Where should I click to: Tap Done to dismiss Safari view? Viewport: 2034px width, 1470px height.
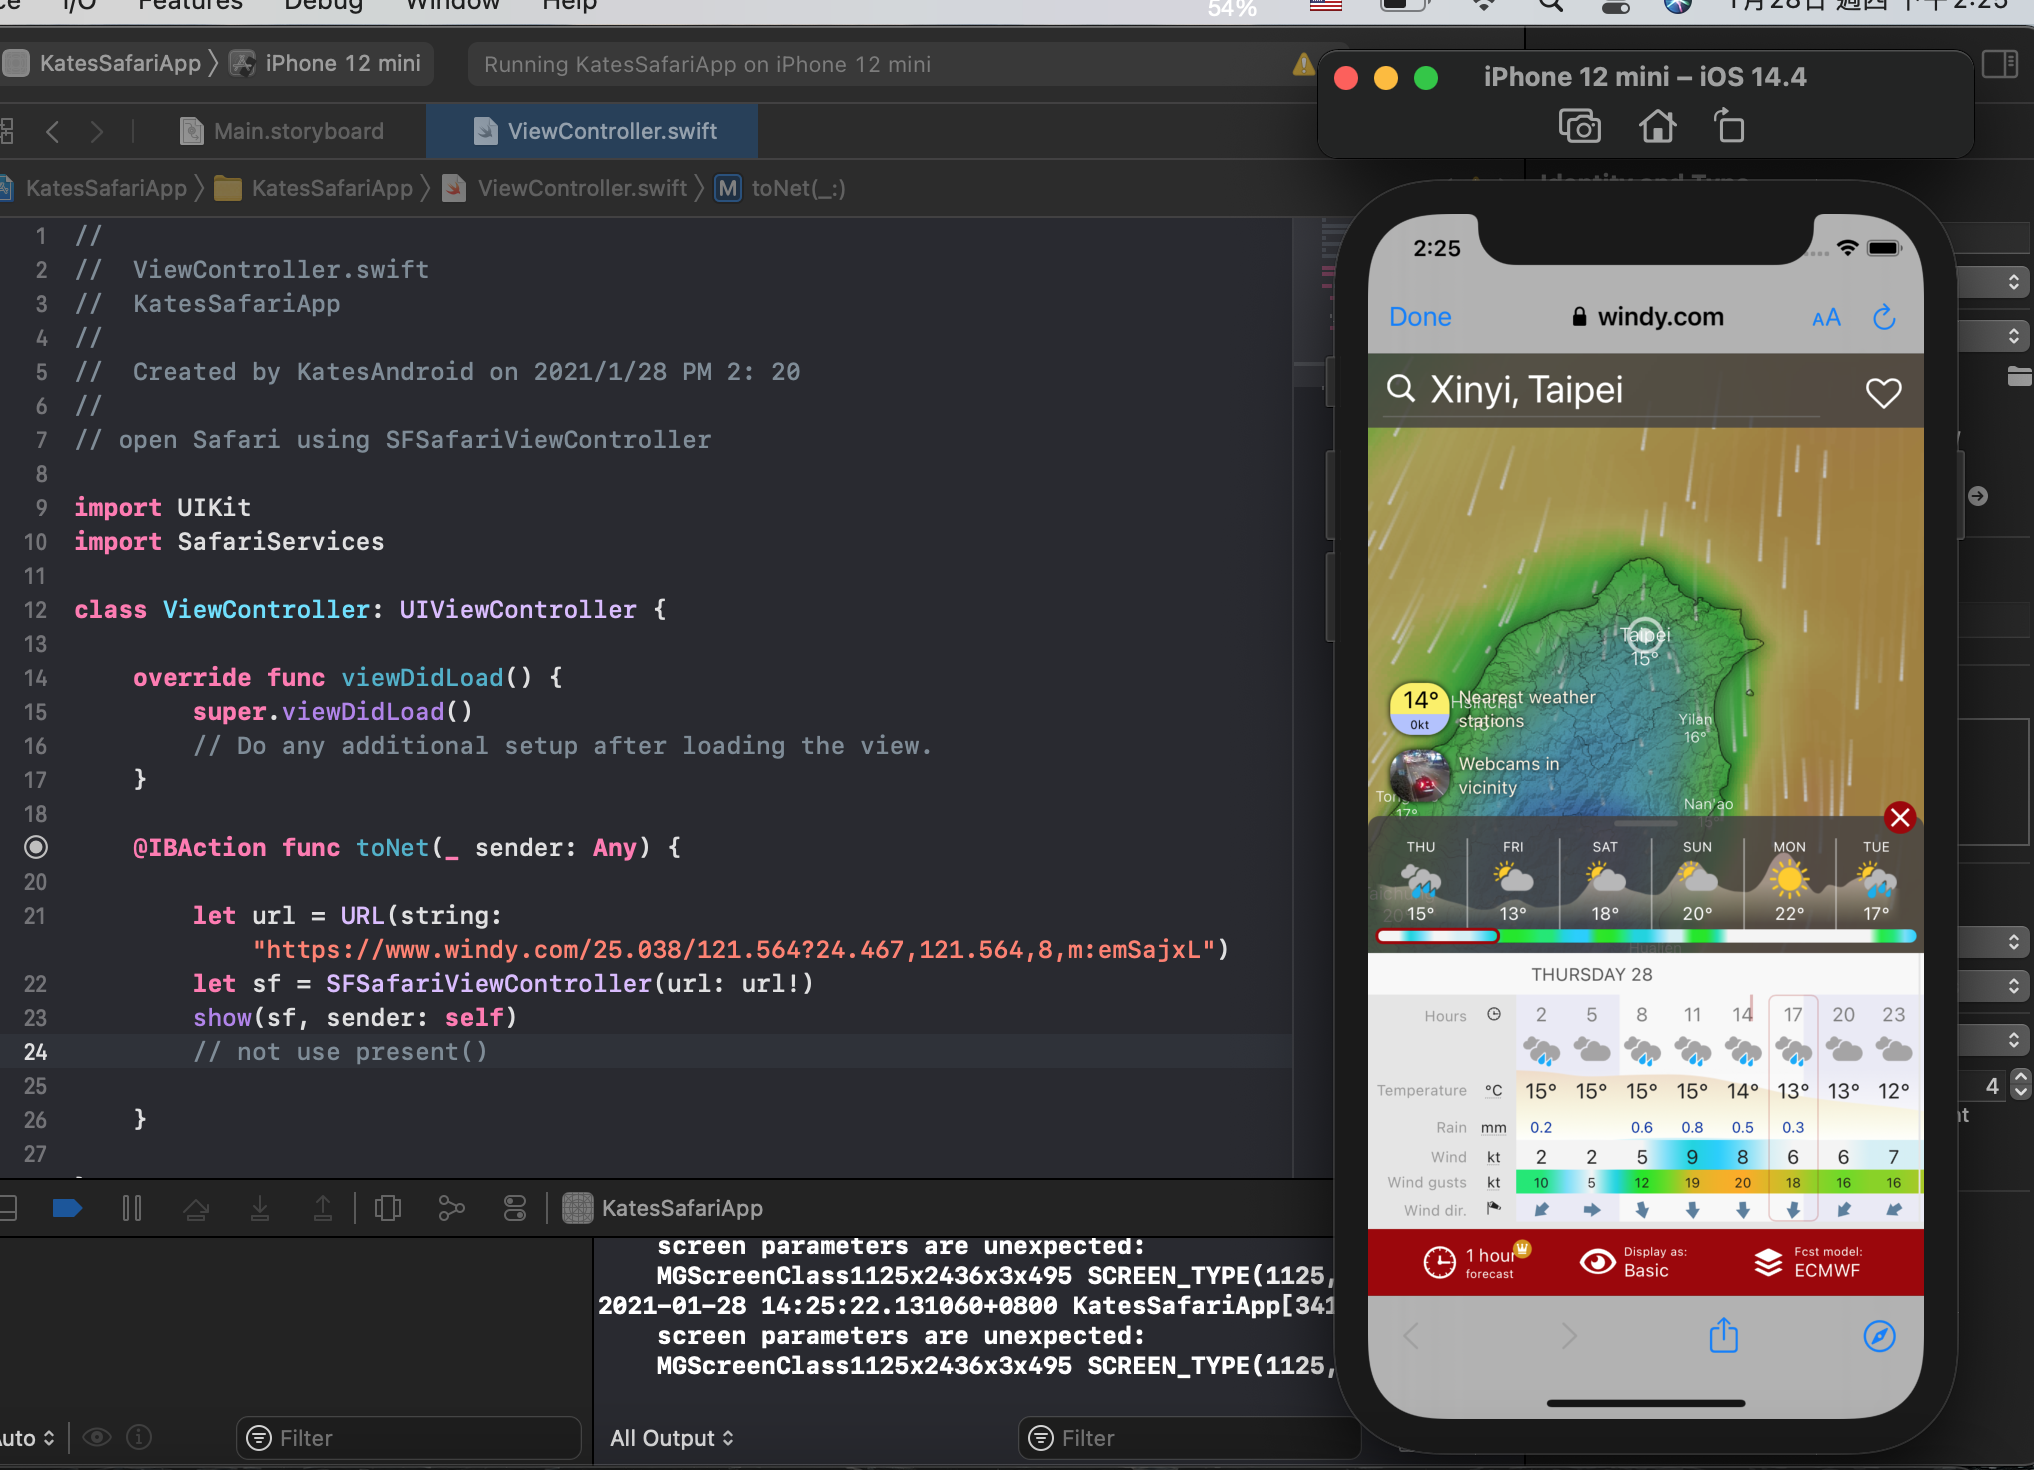tap(1420, 317)
